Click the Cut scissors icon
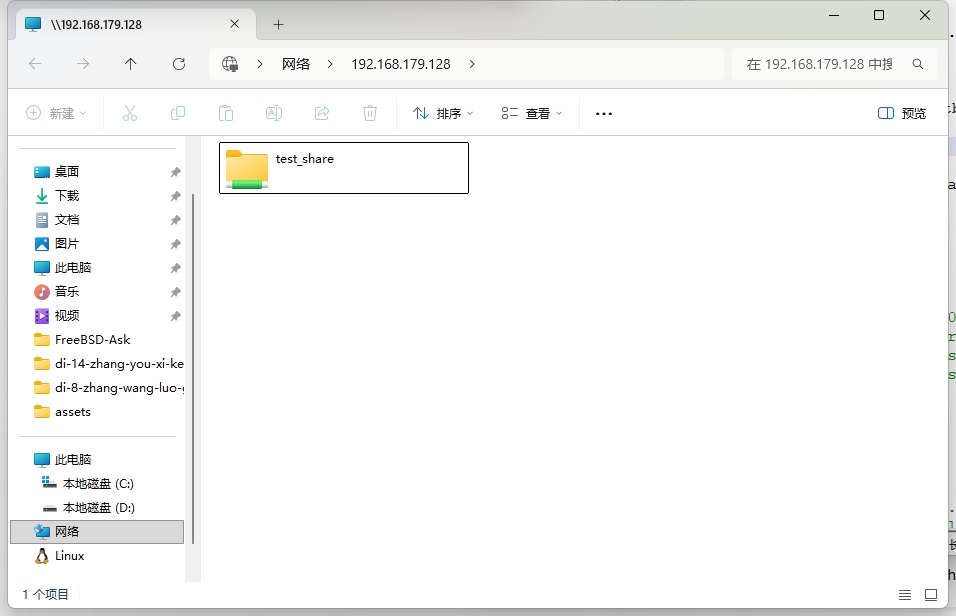Viewport: 956px width, 616px height. [130, 113]
